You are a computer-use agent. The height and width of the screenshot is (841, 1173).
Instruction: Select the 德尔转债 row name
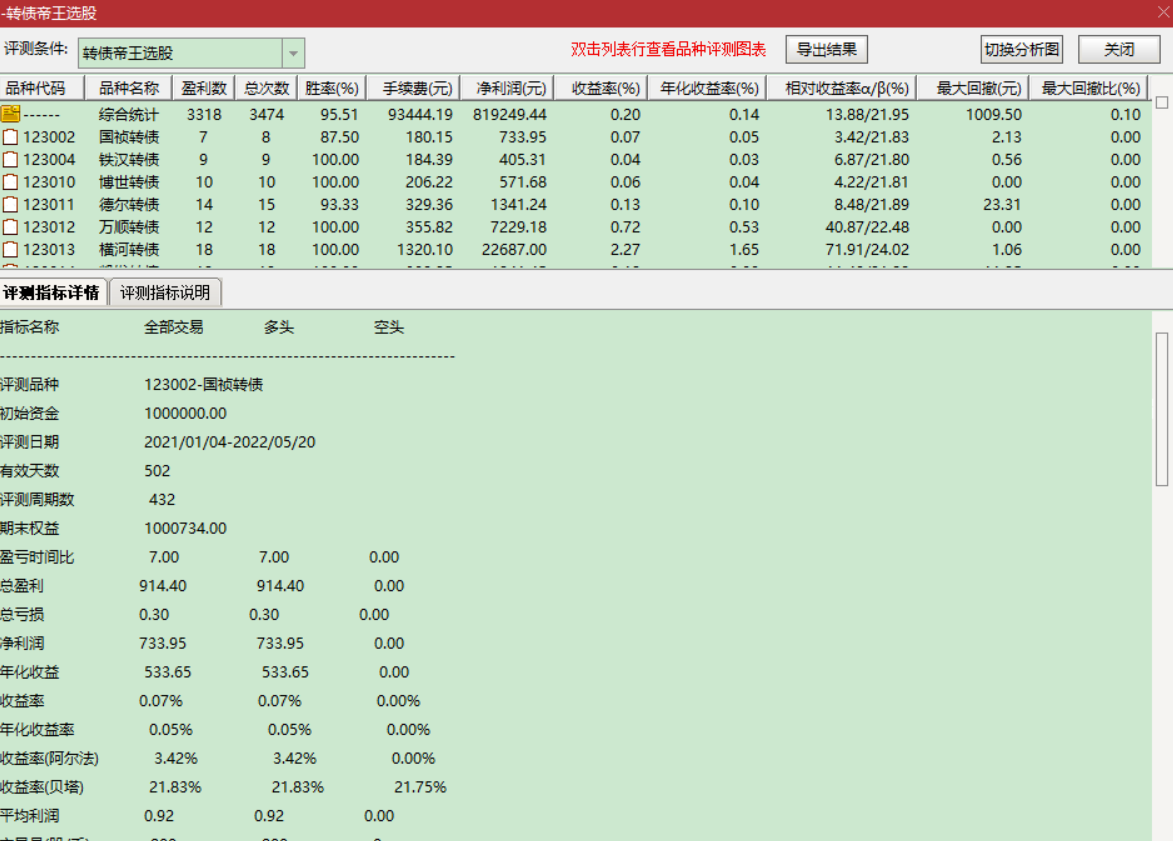[129, 204]
